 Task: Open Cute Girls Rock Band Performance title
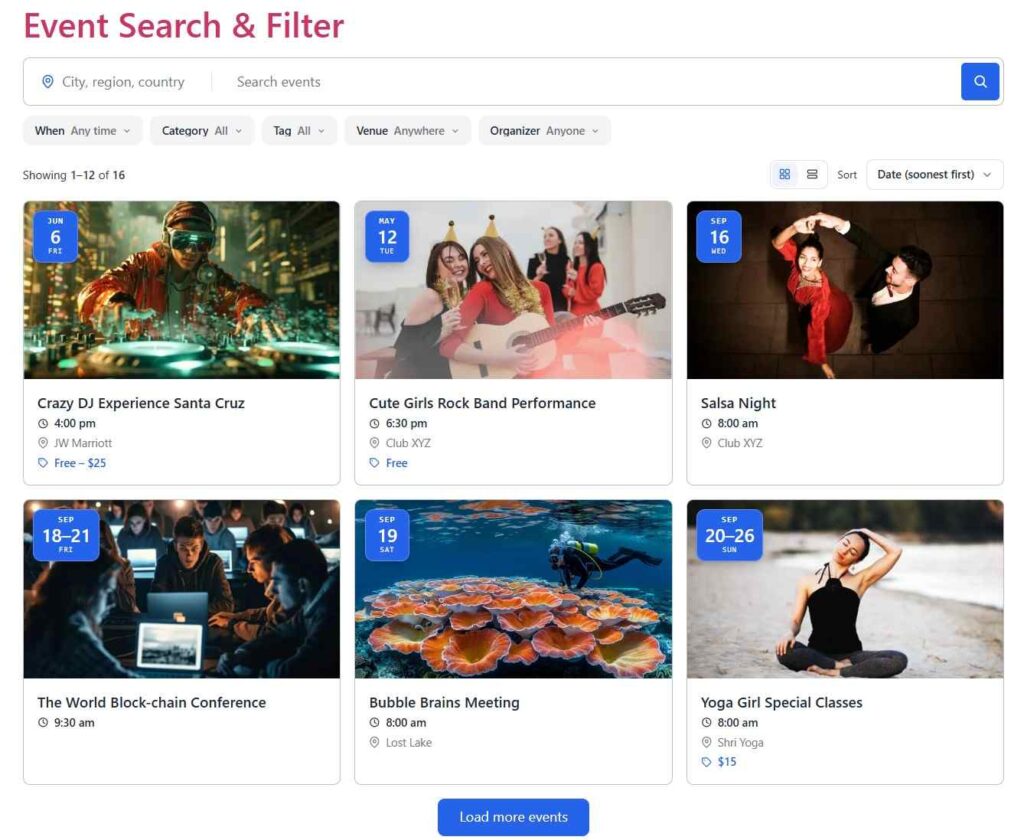click(x=482, y=403)
